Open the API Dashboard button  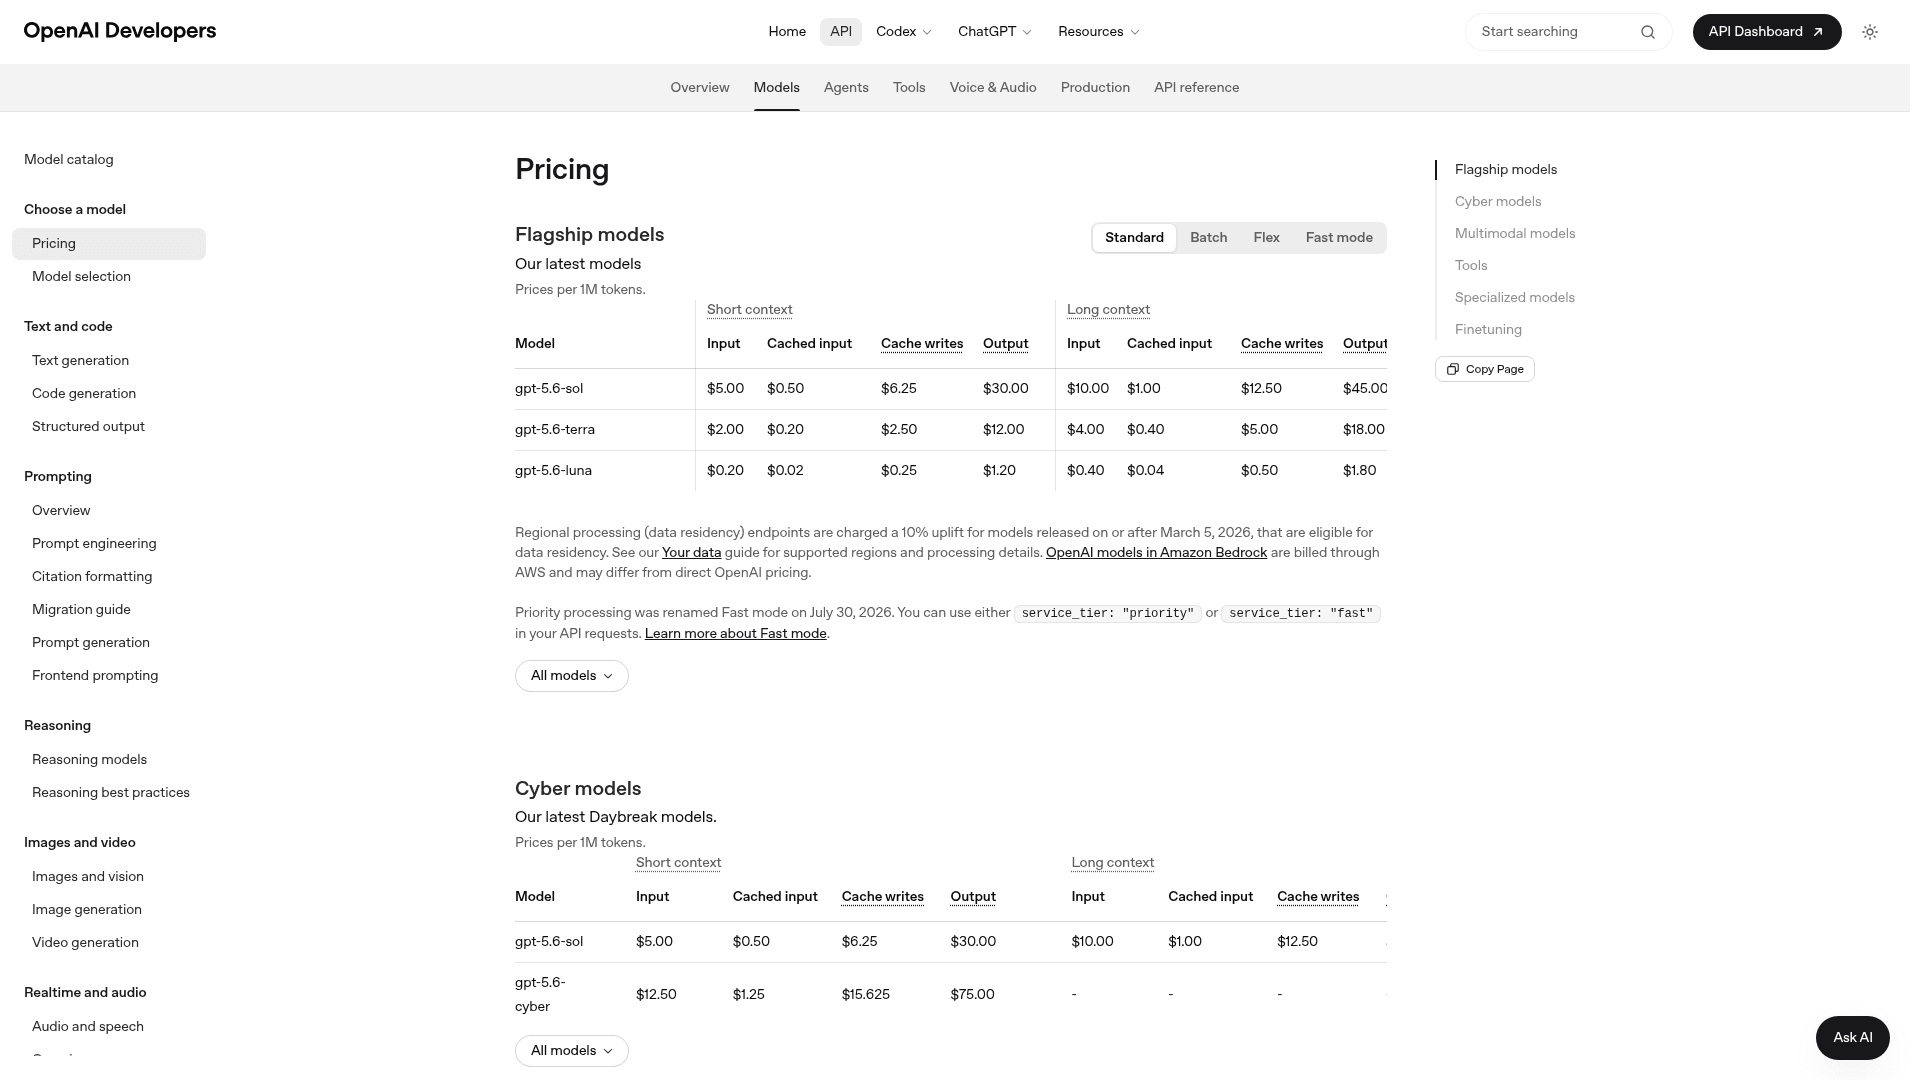pyautogui.click(x=1767, y=32)
